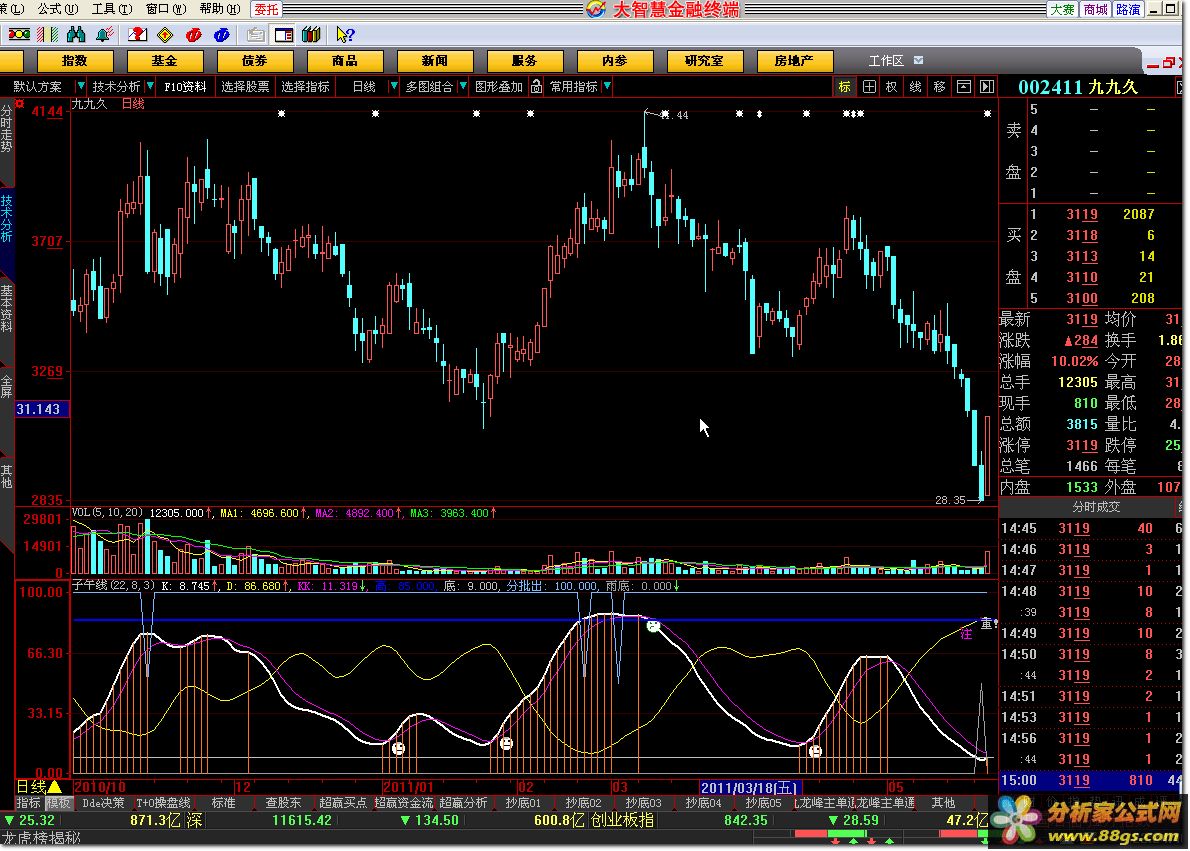This screenshot has height=851, width=1190.
Task: Switch to the 超赢买点 indicator tab
Action: (x=343, y=802)
